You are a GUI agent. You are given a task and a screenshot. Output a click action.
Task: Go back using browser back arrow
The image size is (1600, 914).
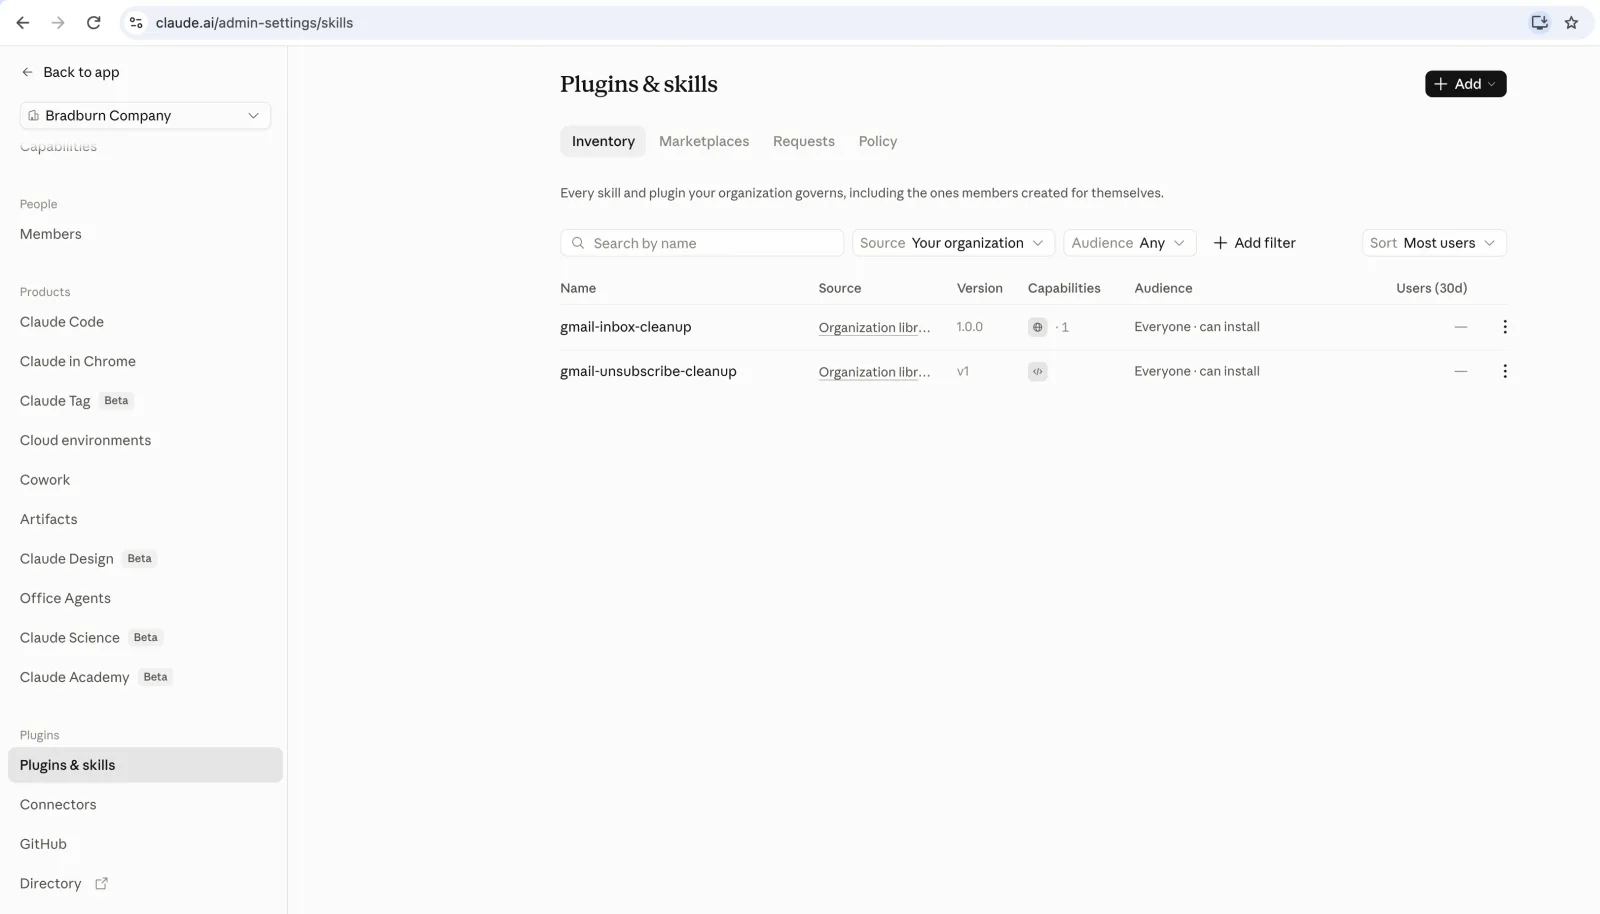(23, 22)
